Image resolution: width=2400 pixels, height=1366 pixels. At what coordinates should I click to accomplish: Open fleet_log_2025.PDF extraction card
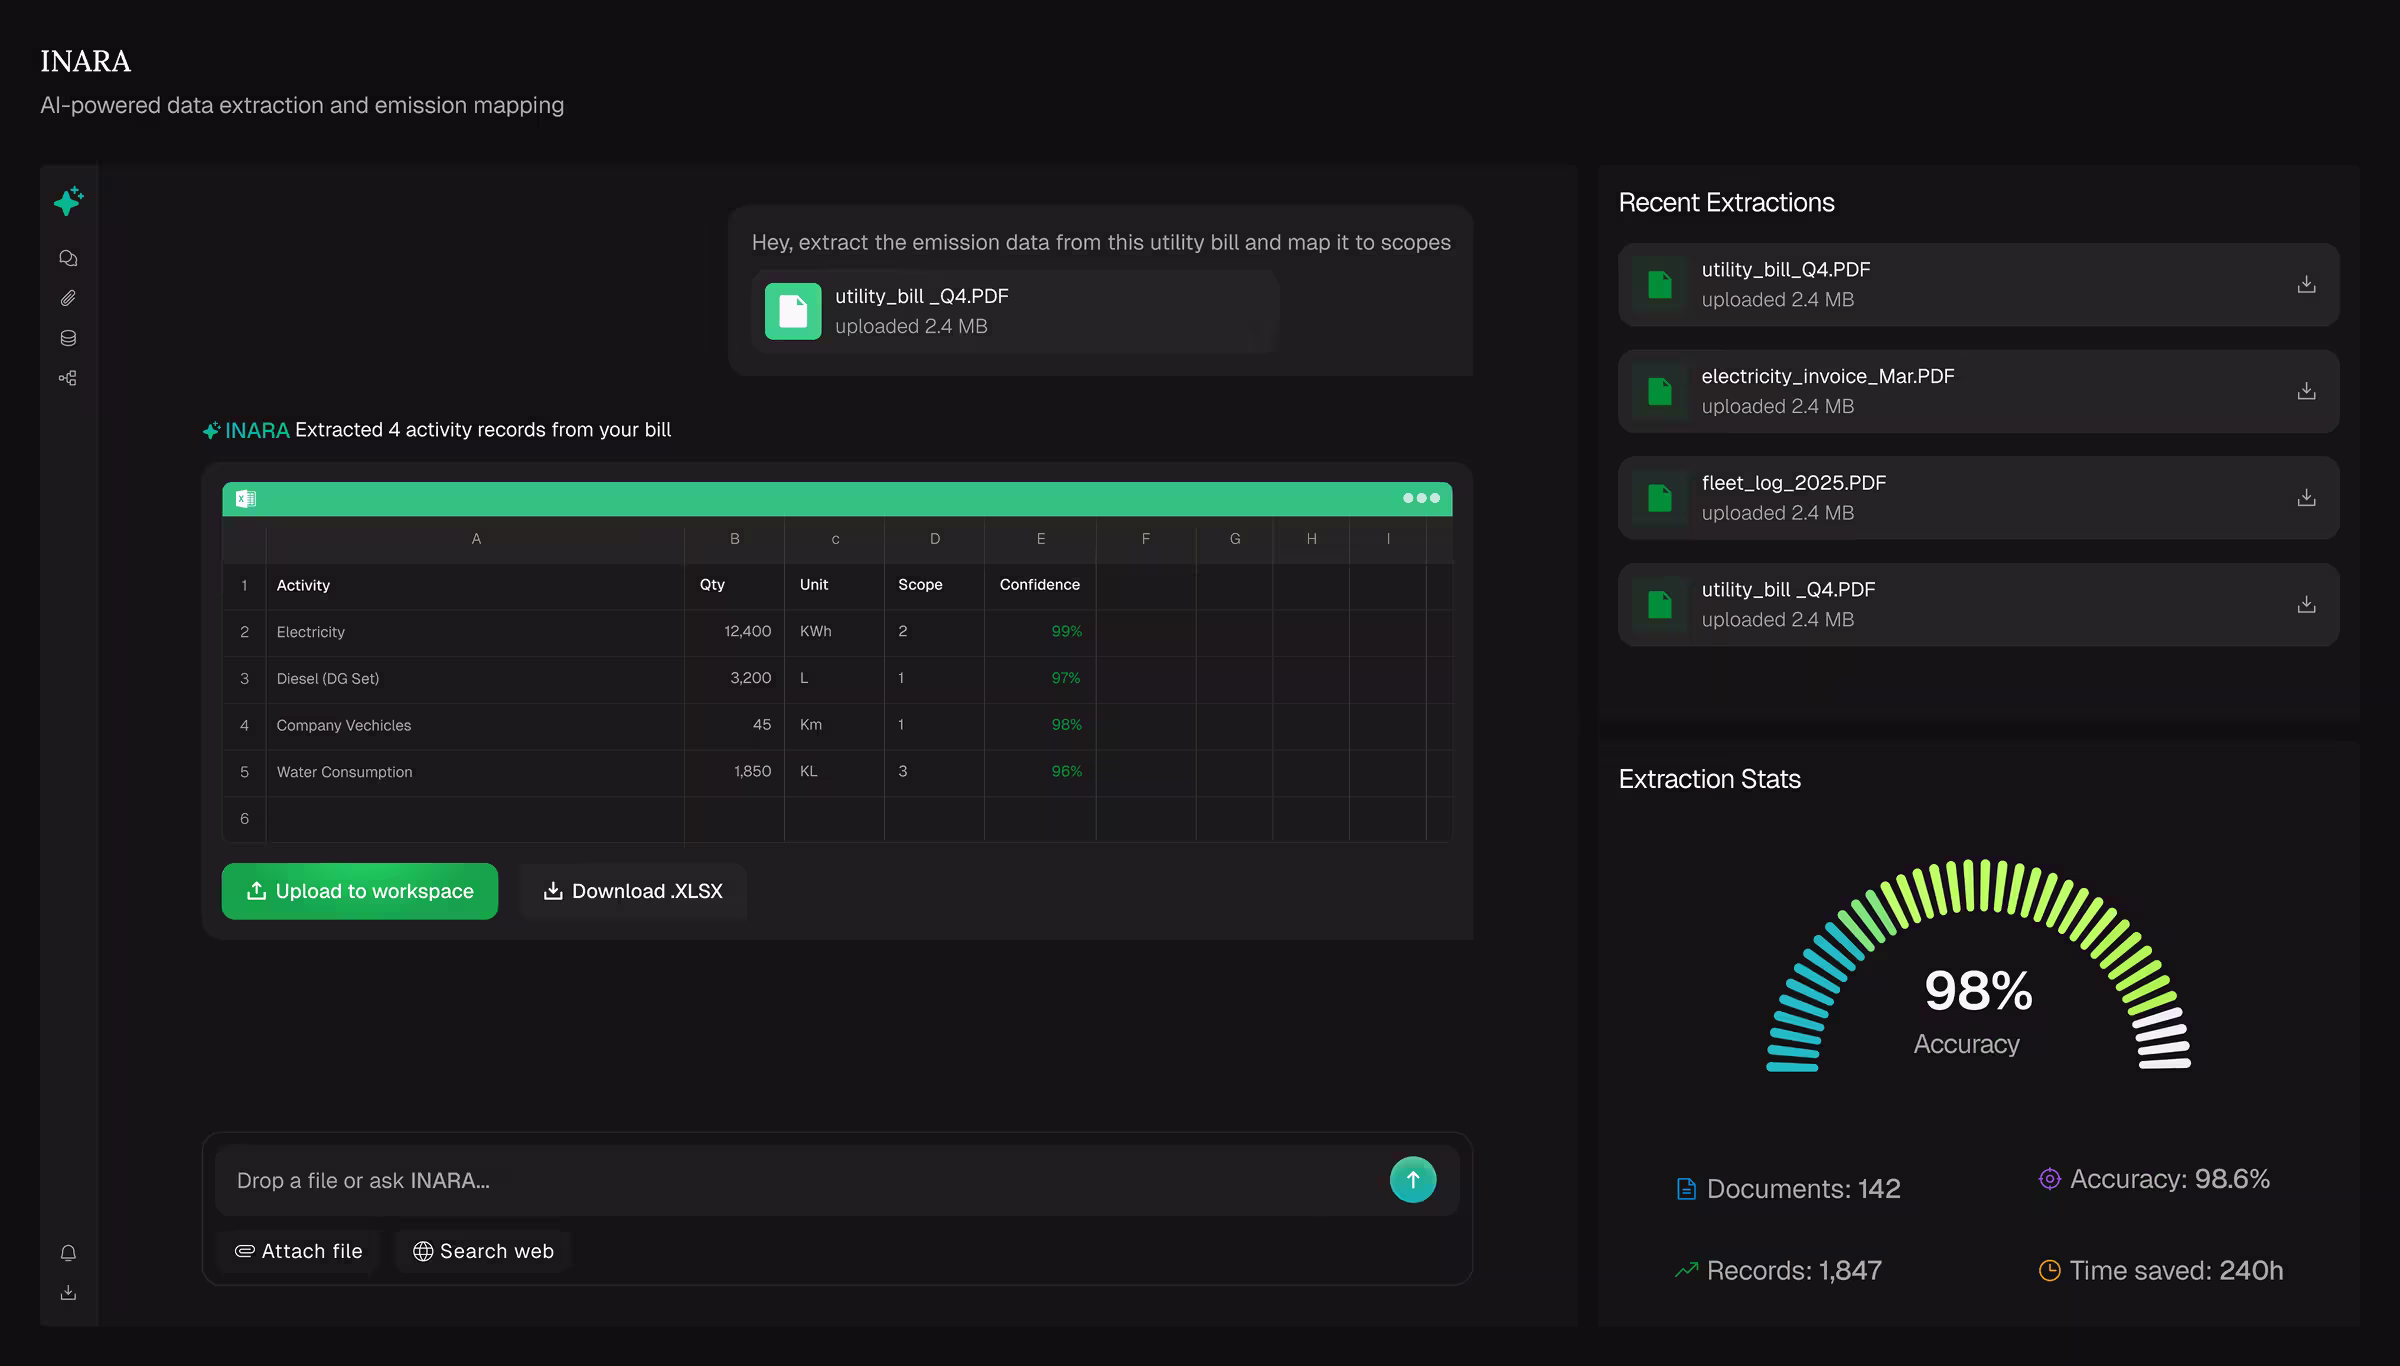point(1978,497)
